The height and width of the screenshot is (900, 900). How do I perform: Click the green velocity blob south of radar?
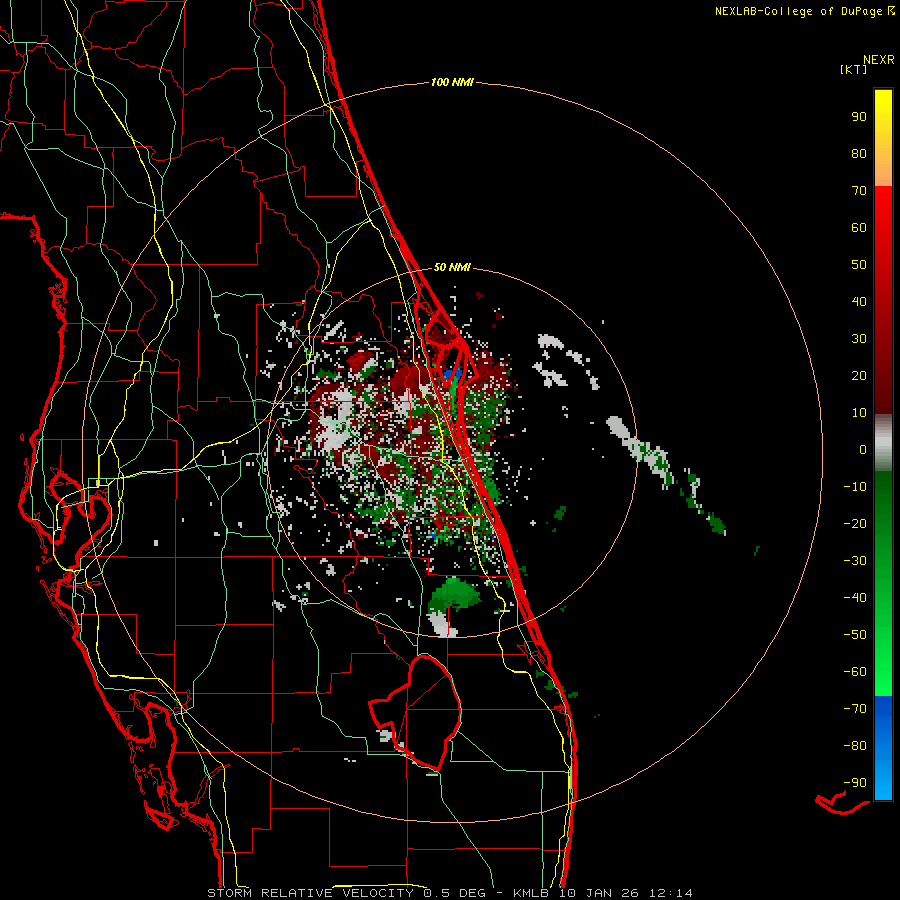tap(455, 595)
